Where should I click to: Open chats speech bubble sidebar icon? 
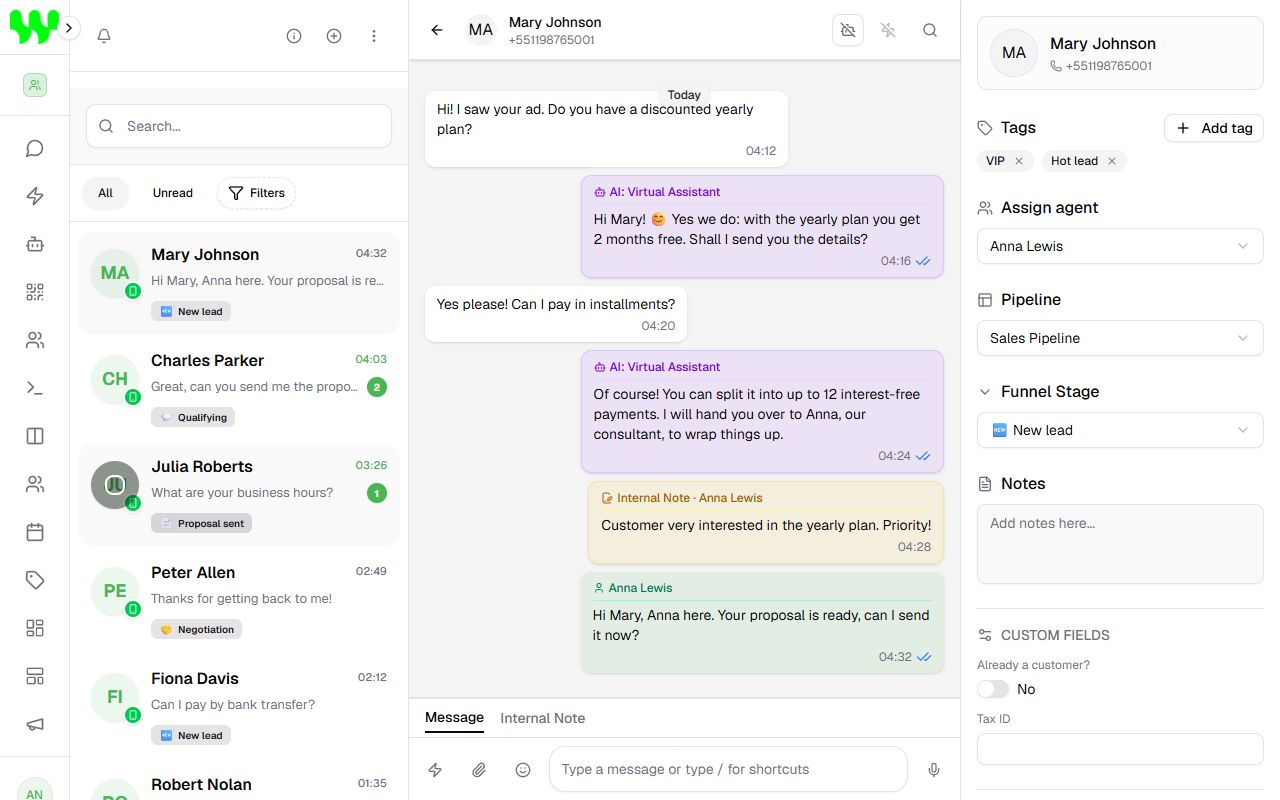click(x=35, y=149)
